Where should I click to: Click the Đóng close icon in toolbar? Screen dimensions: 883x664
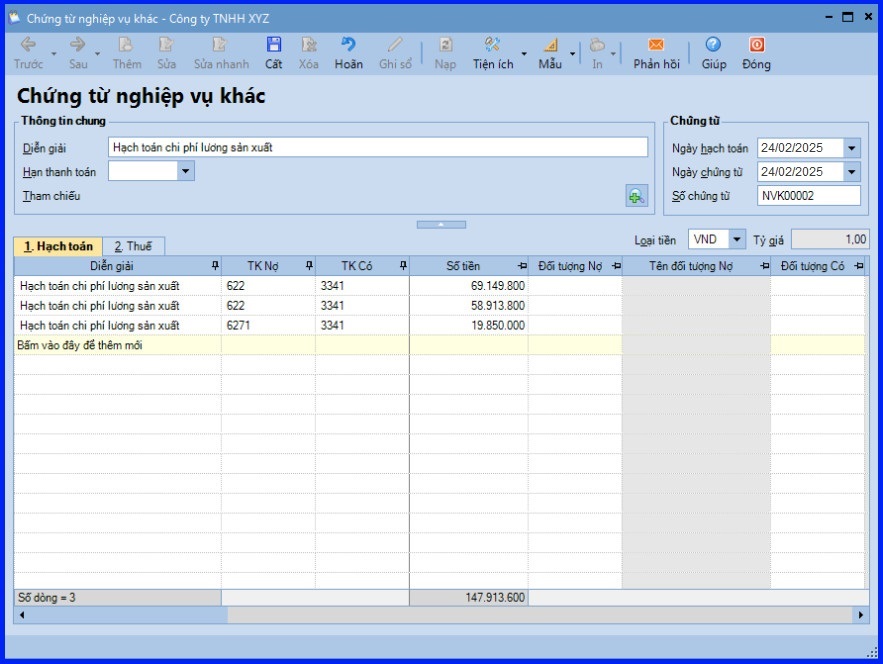click(756, 45)
